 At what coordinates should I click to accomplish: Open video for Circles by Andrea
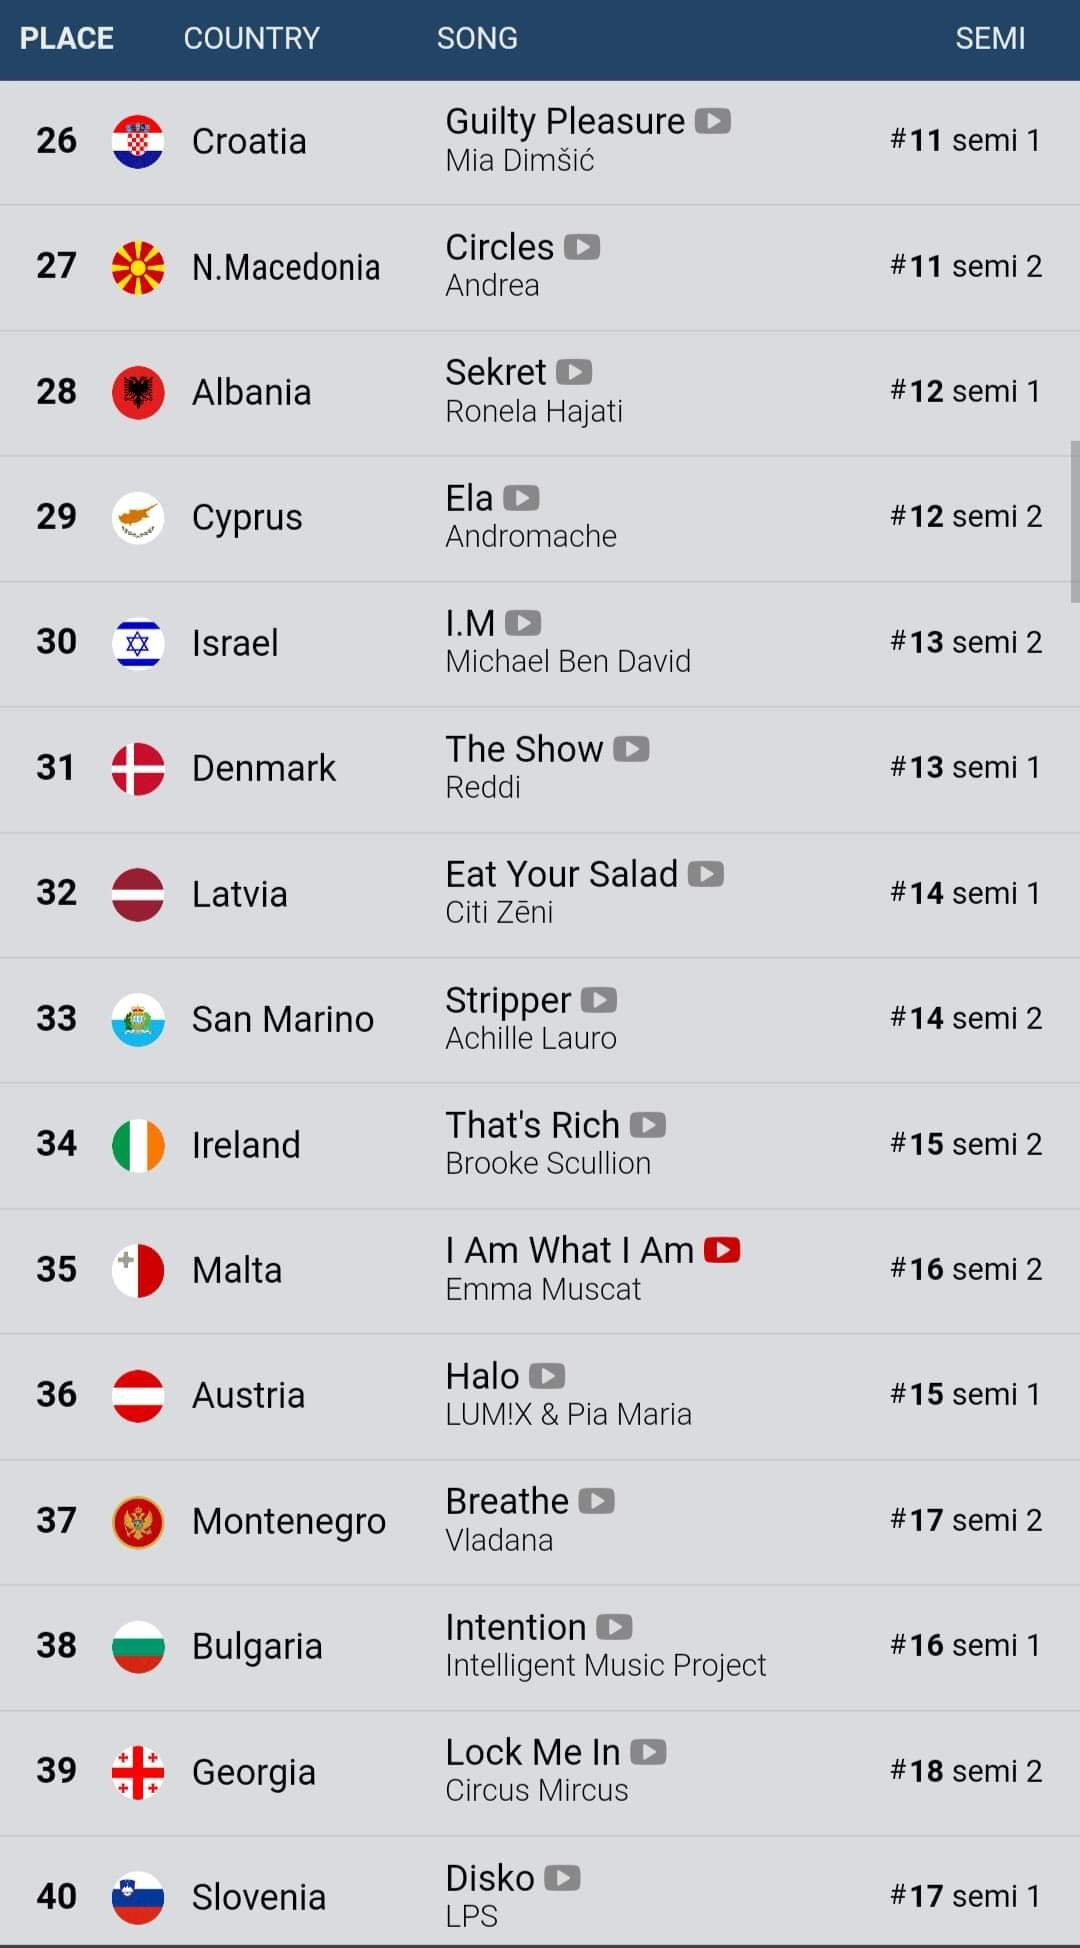(582, 247)
